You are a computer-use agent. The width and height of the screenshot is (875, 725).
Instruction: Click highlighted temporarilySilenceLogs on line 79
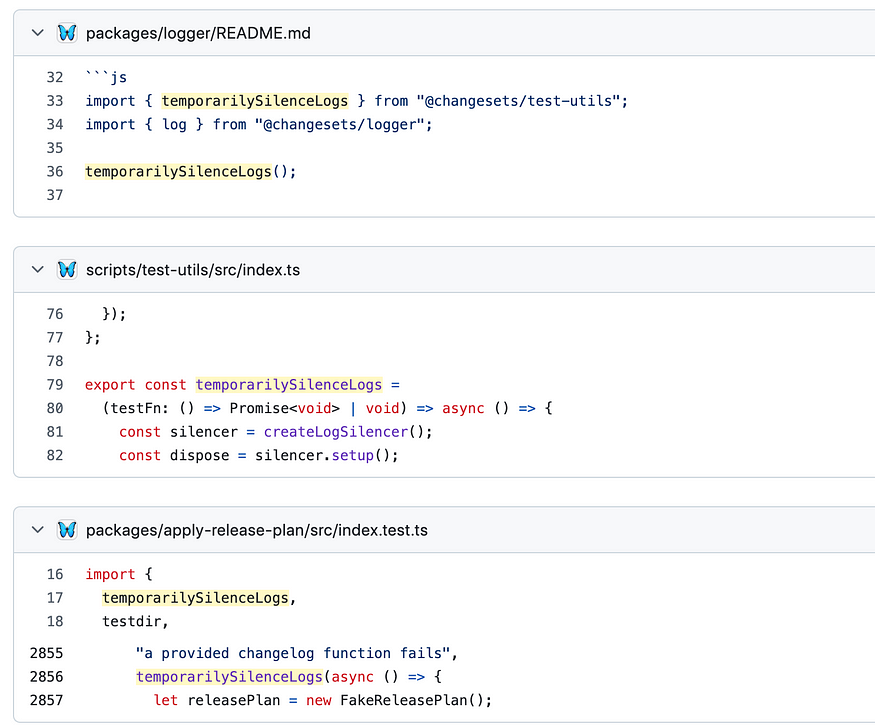289,385
